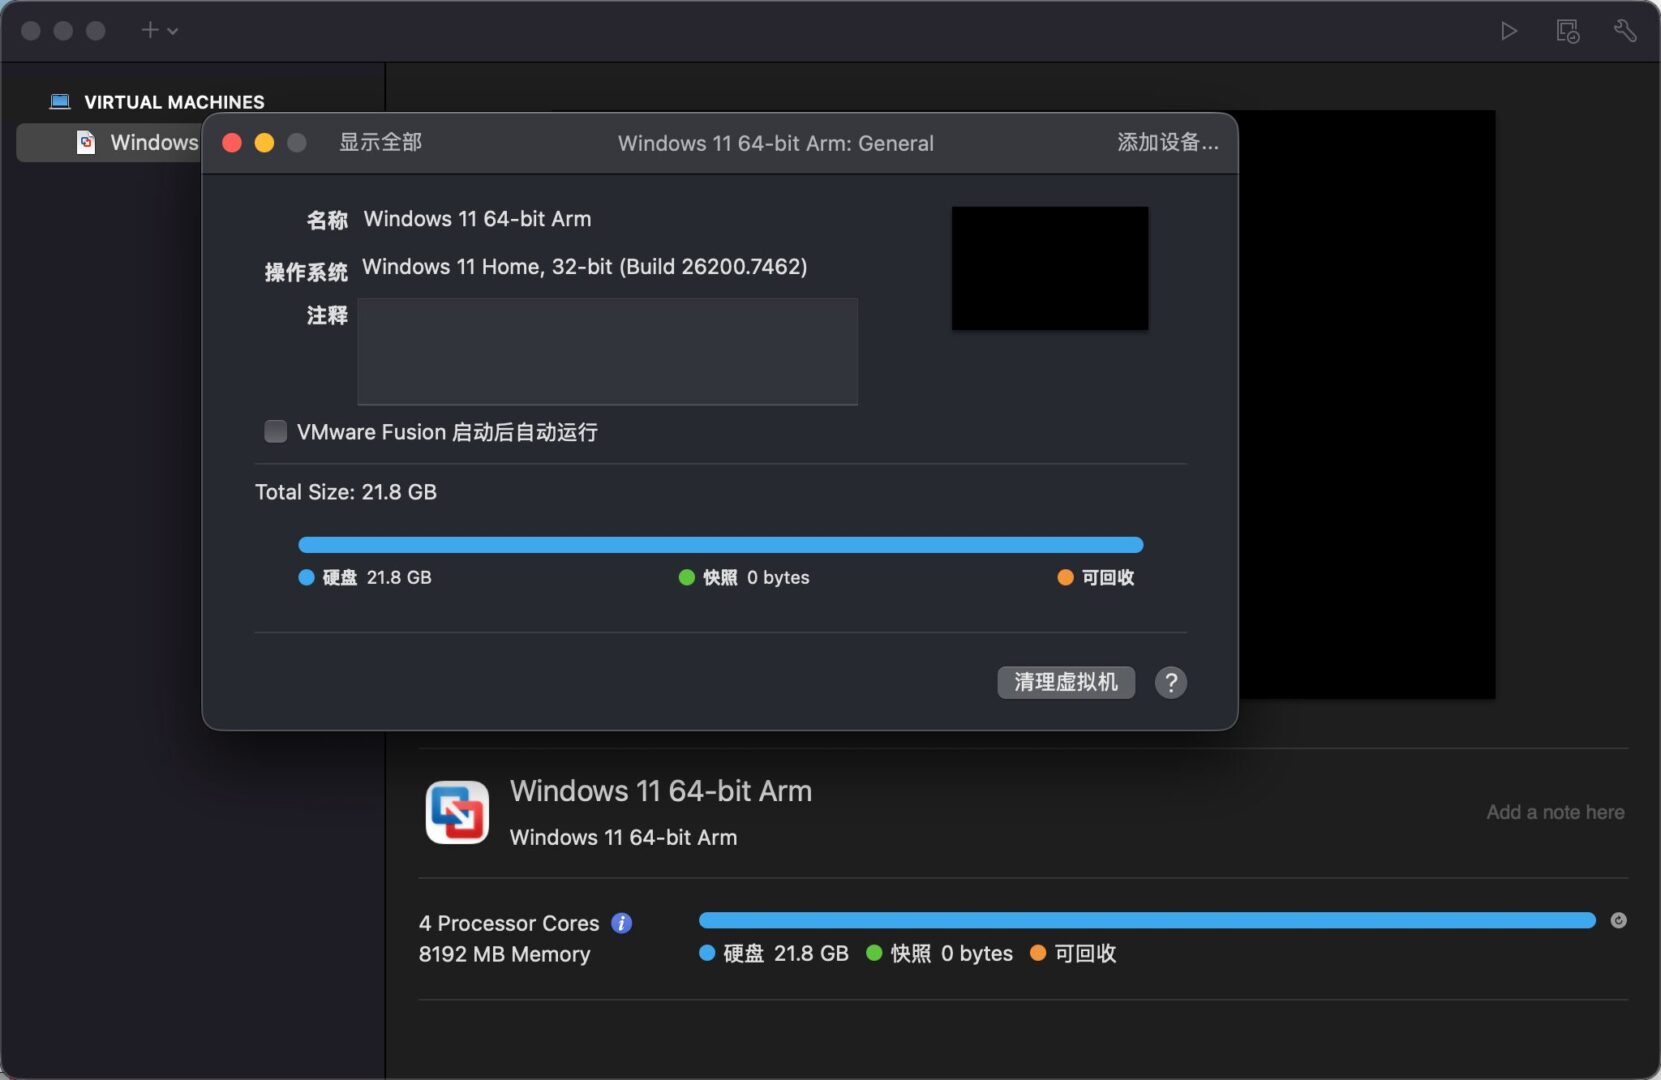1661x1080 pixels.
Task: Open the snapshots icon in toolbar
Action: point(1567,31)
